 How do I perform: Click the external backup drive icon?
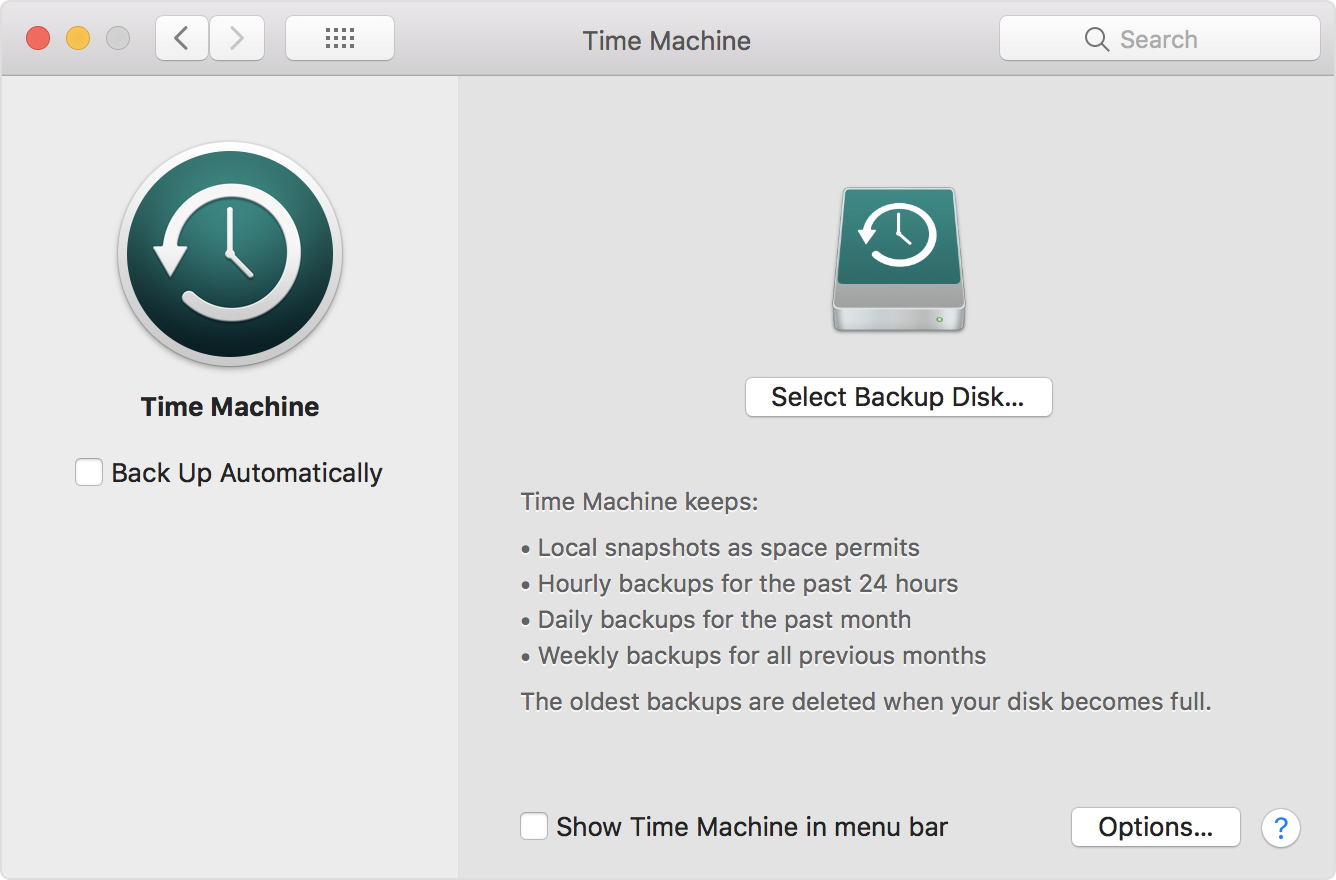(x=897, y=260)
